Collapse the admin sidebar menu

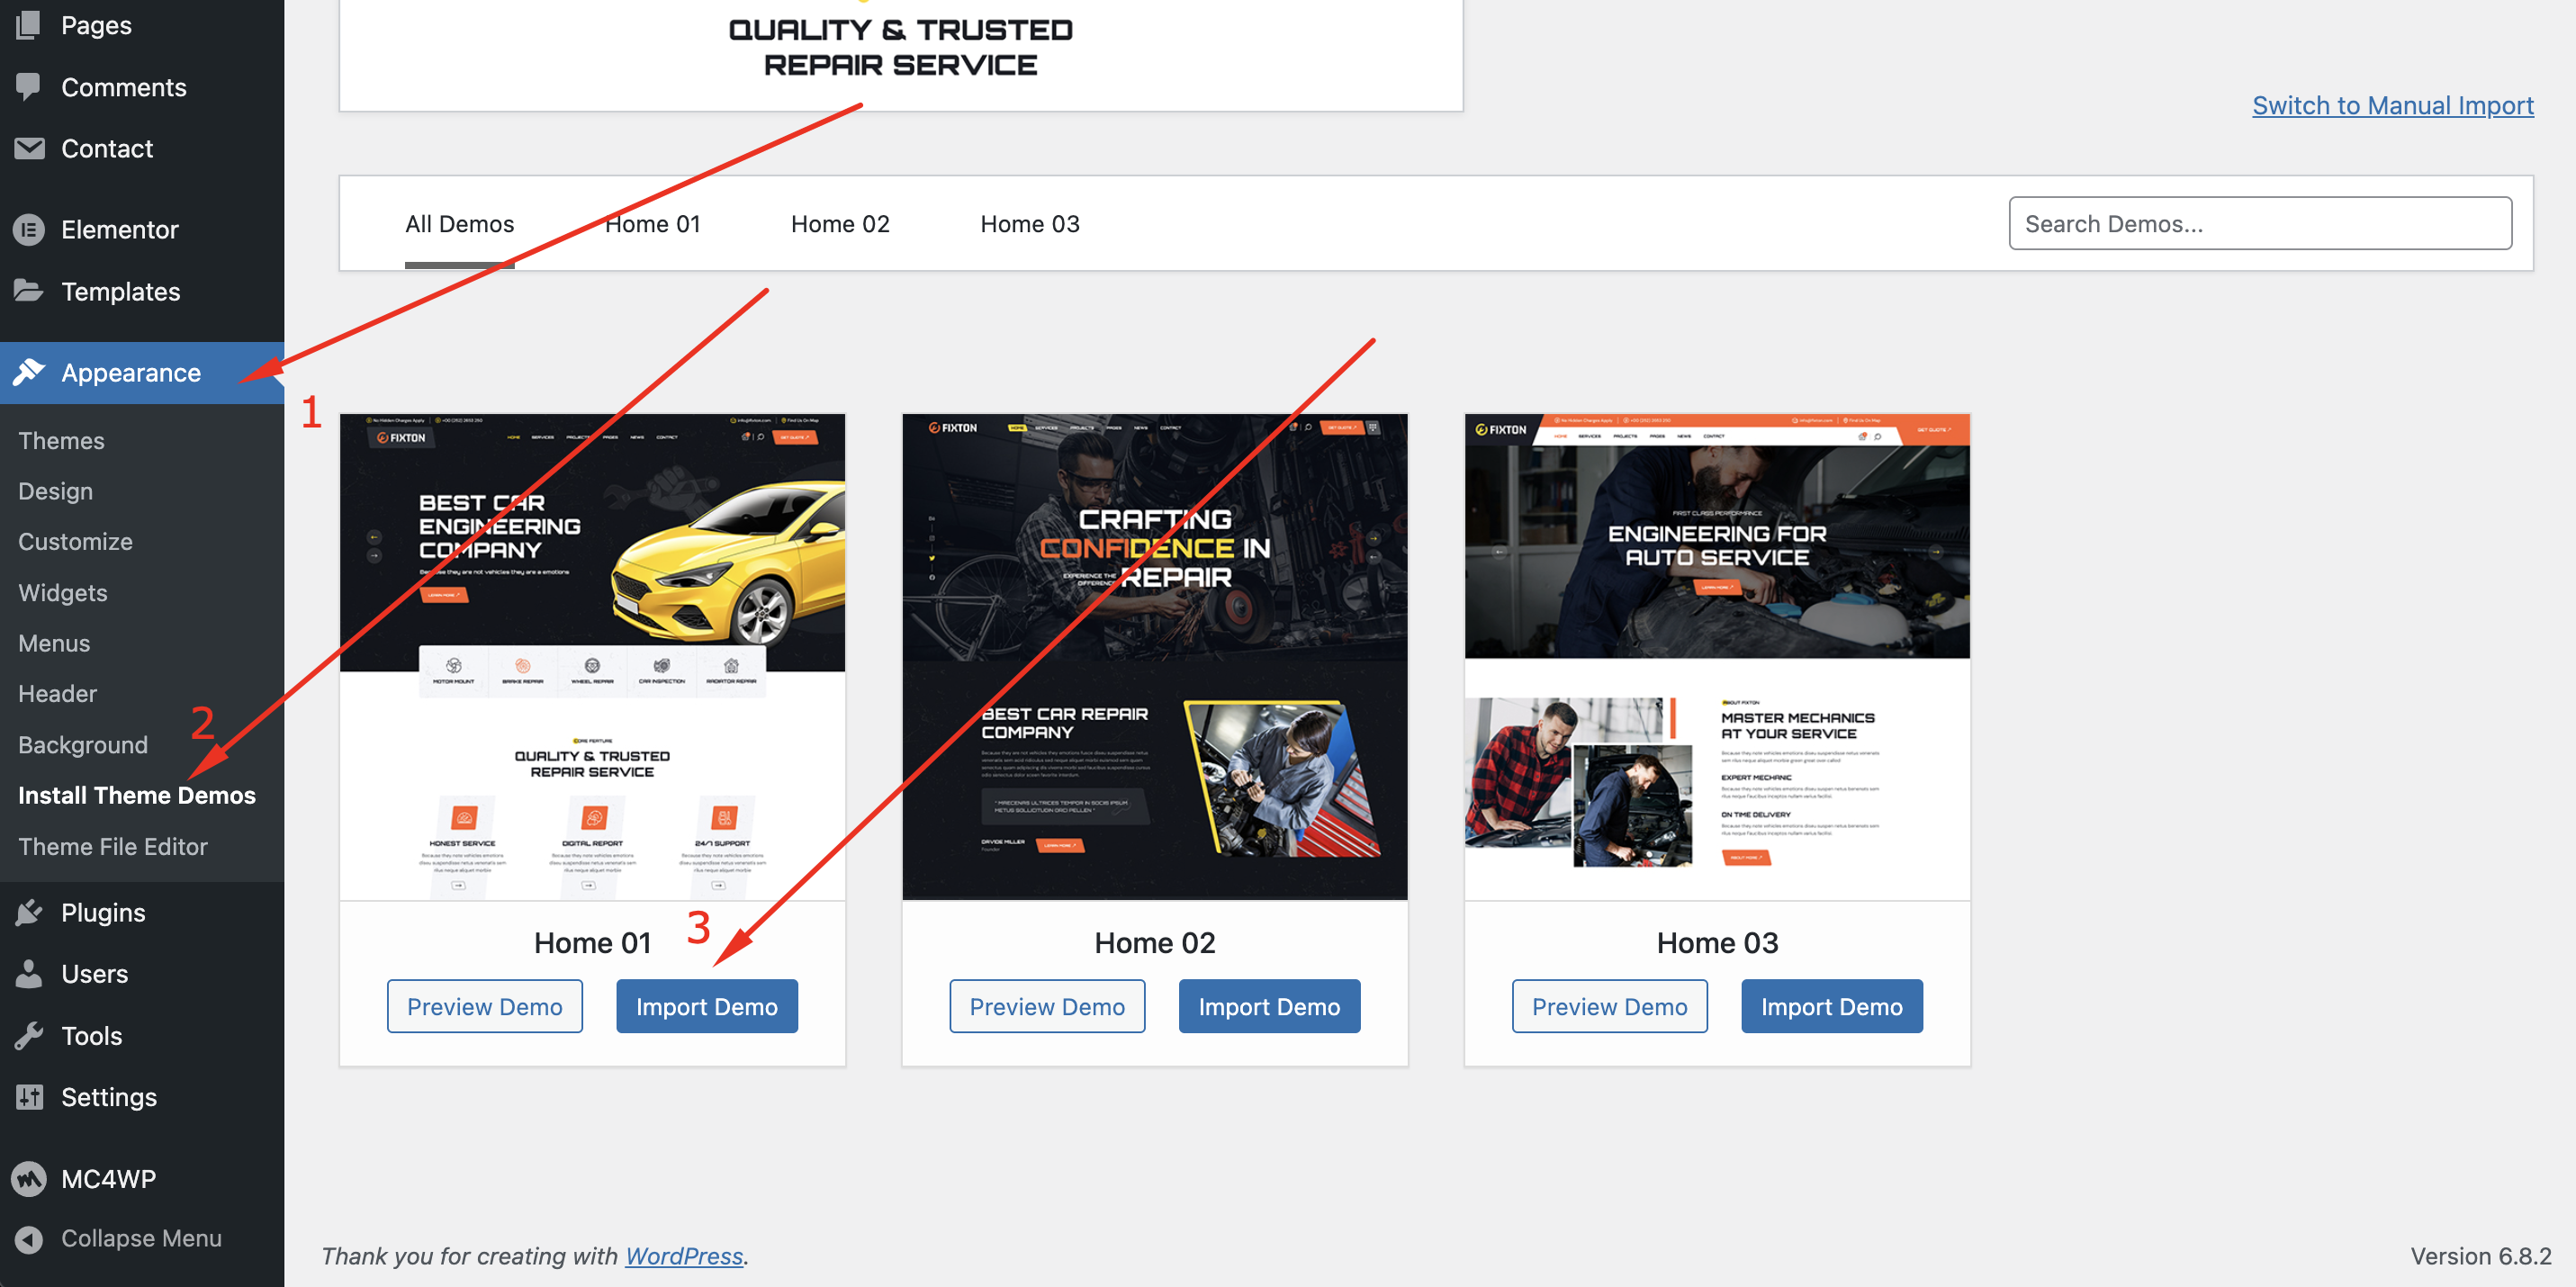pyautogui.click(x=118, y=1238)
